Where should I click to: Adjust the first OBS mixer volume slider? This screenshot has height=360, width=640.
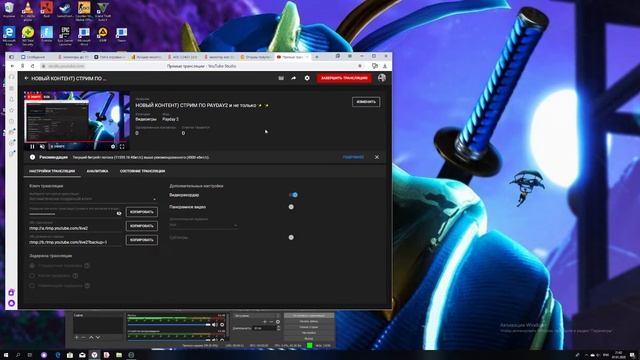(x=169, y=325)
